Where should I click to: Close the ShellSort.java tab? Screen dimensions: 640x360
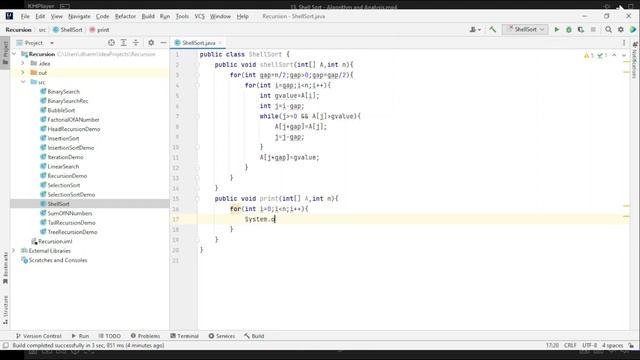point(220,42)
